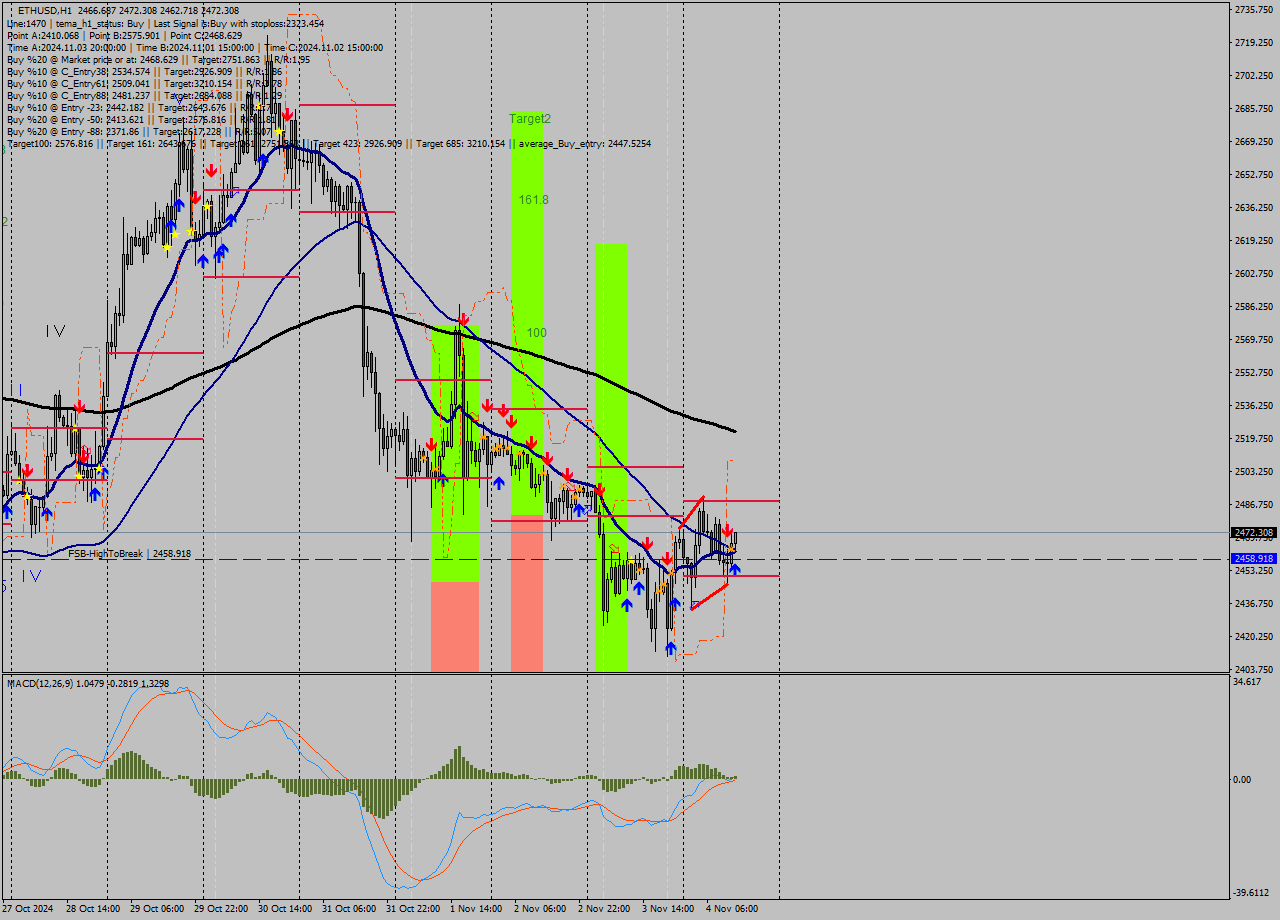1280x920 pixels.
Task: Click the 2735.750 price axis label
Action: point(1253,9)
